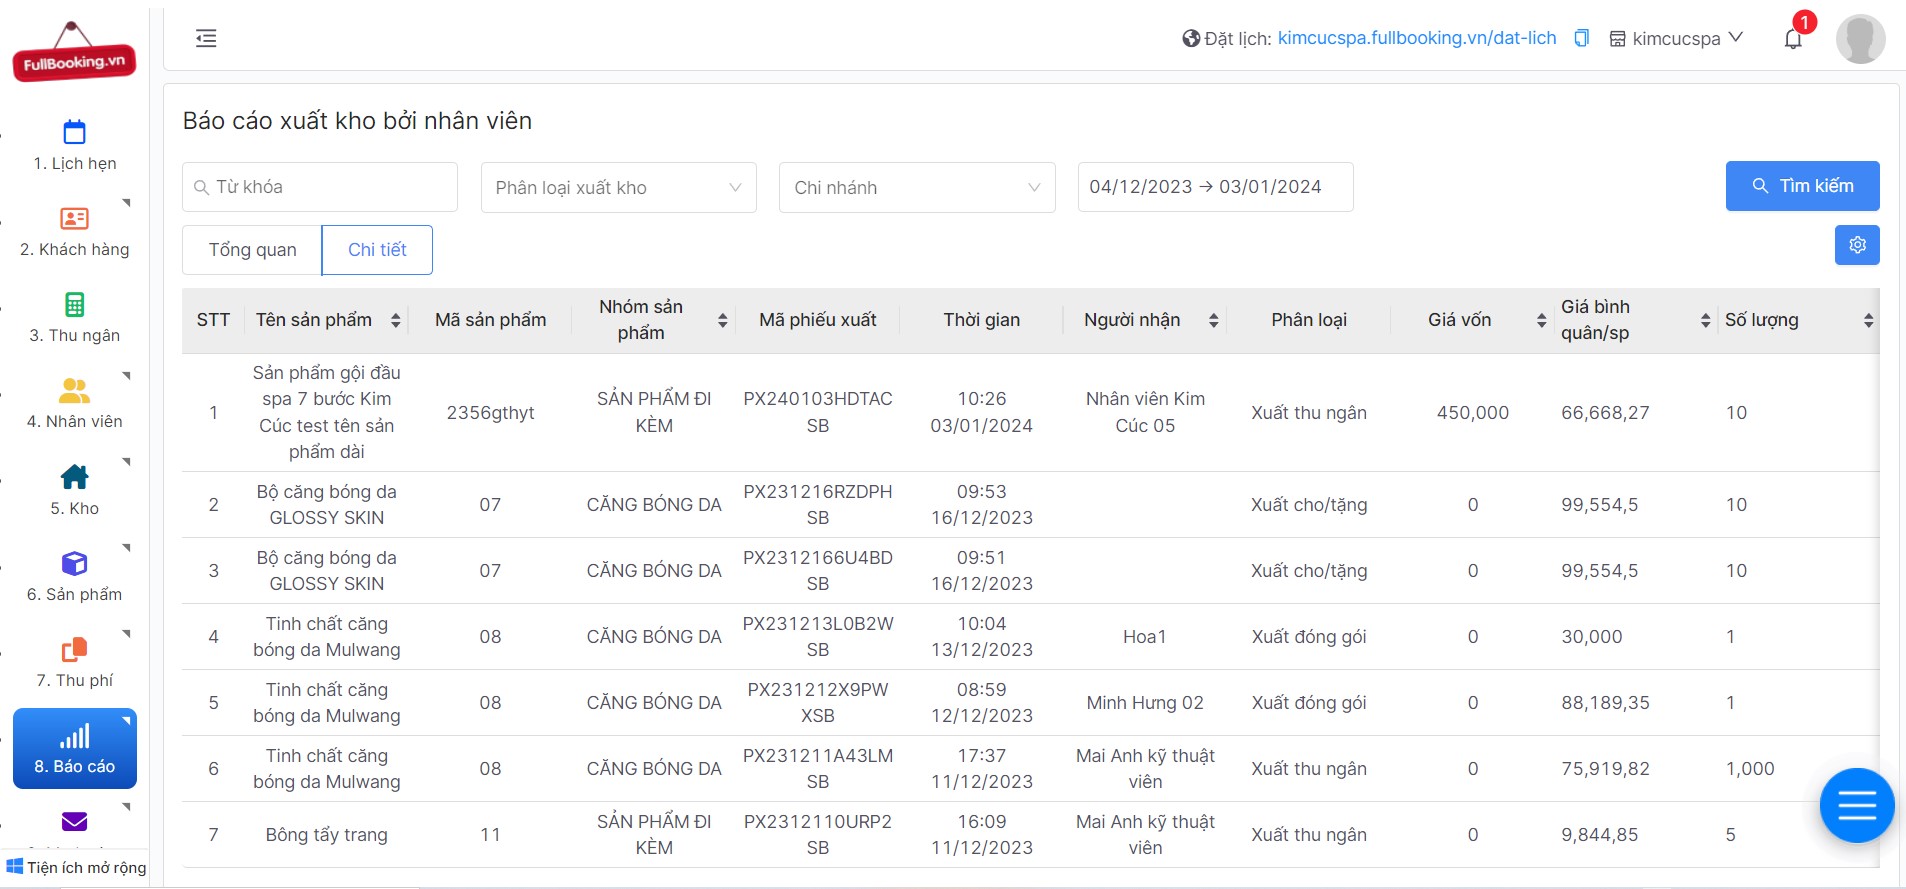Sort by Giá vốn column
1906x889 pixels.
tap(1541, 320)
